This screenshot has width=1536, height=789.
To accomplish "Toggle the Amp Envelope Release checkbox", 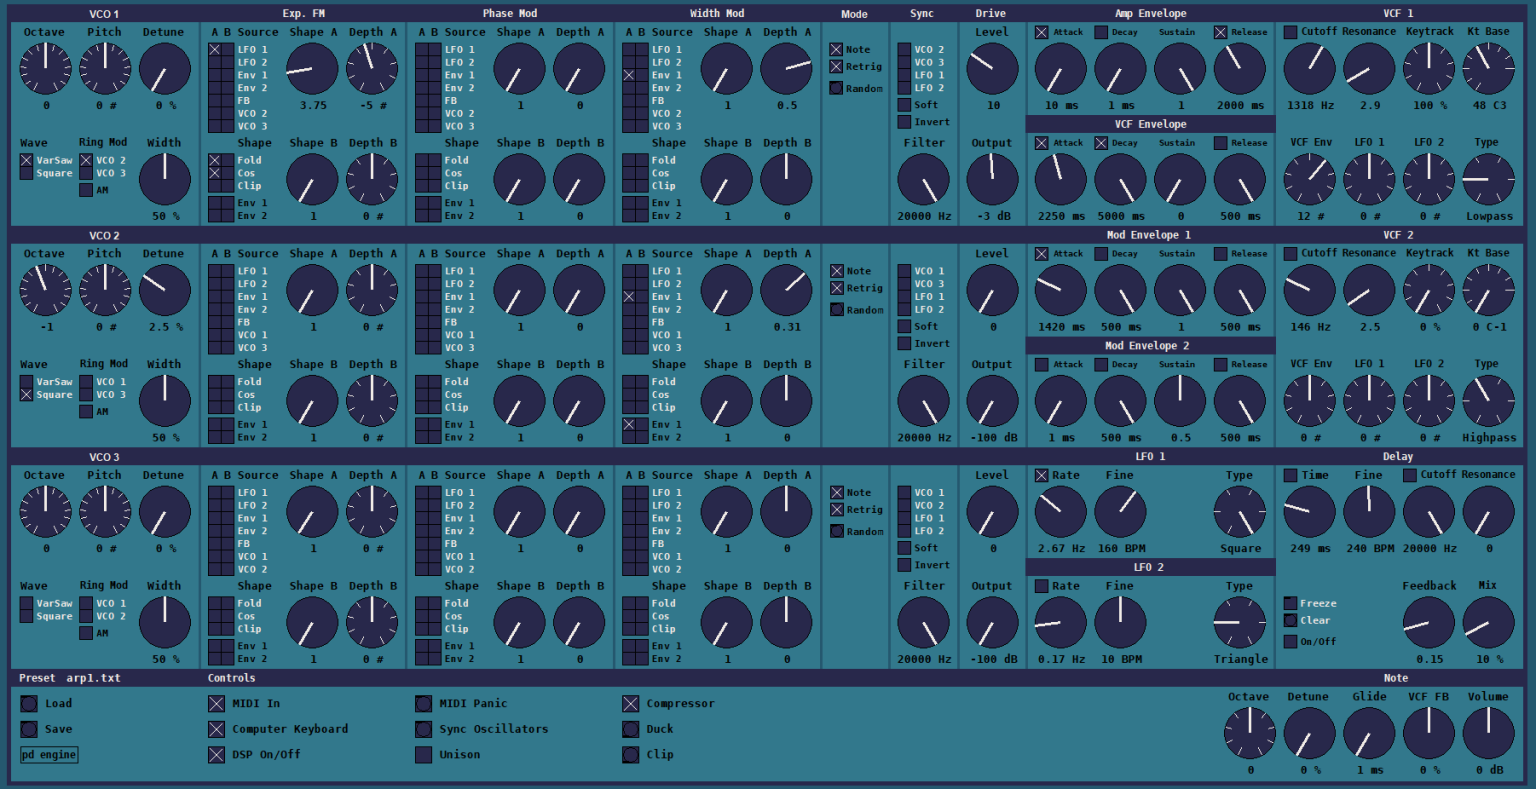I will [x=1221, y=32].
